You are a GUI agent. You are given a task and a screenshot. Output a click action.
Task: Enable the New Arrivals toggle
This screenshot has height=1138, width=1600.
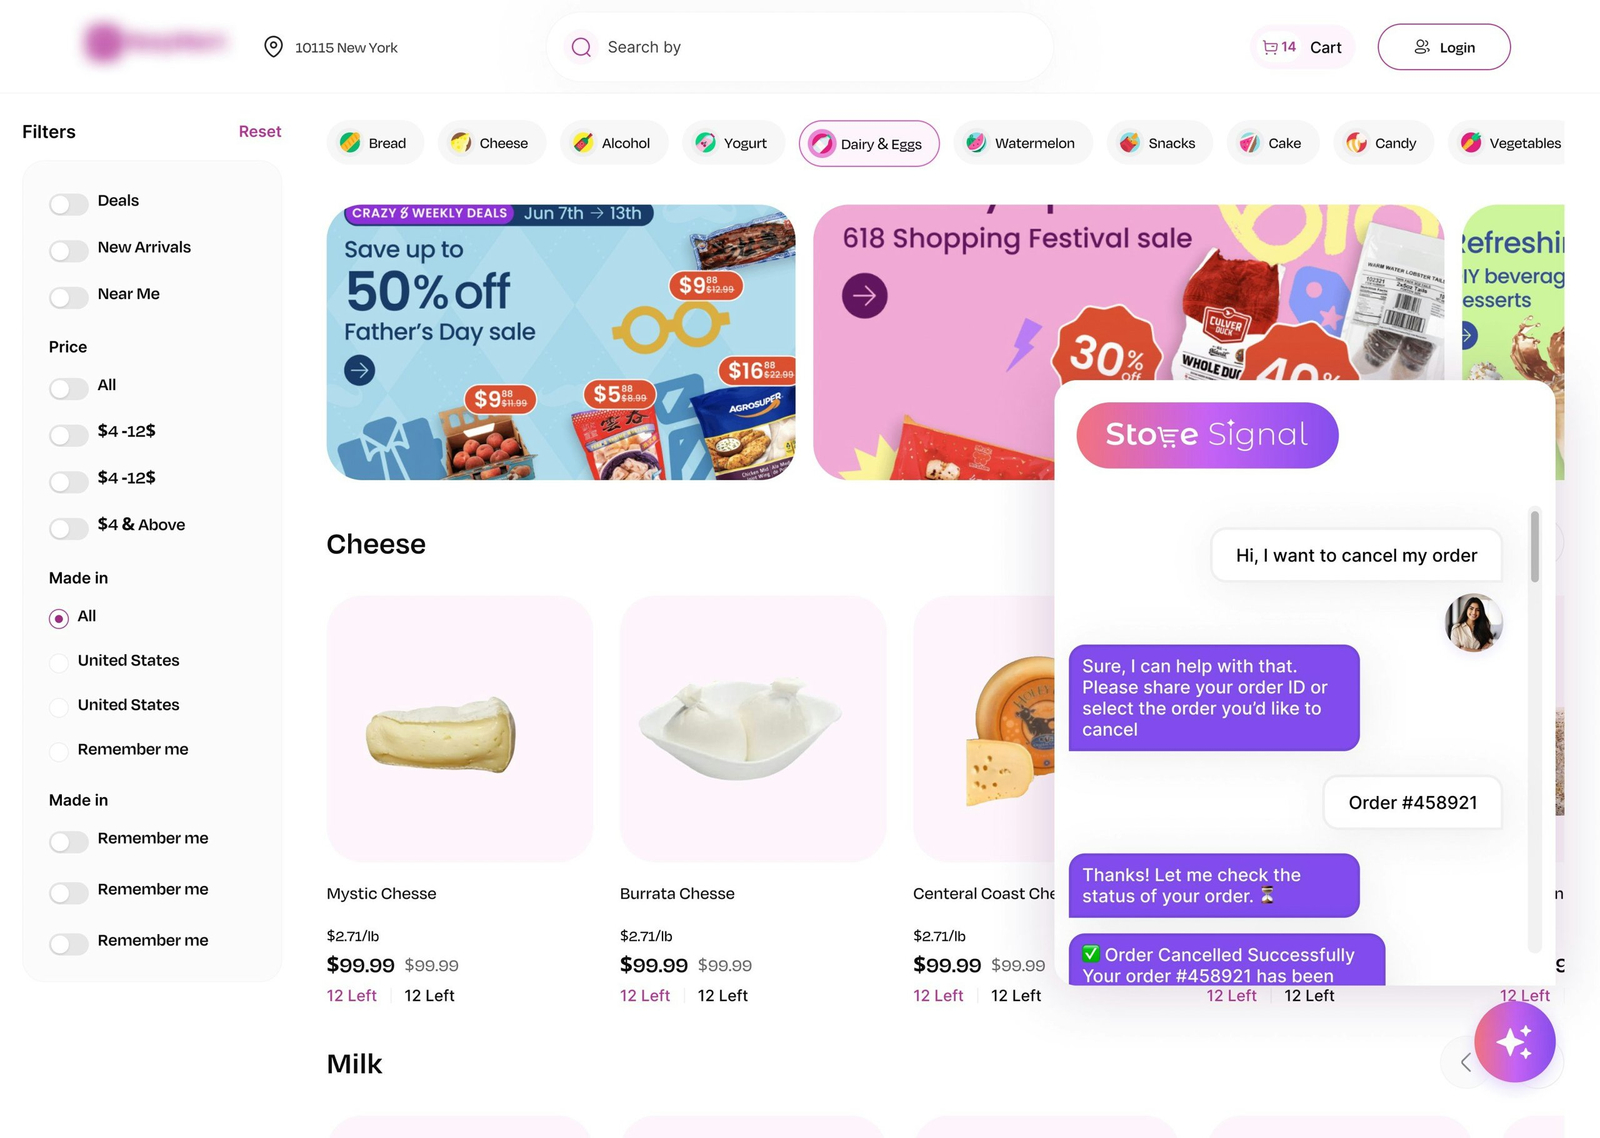coord(69,250)
